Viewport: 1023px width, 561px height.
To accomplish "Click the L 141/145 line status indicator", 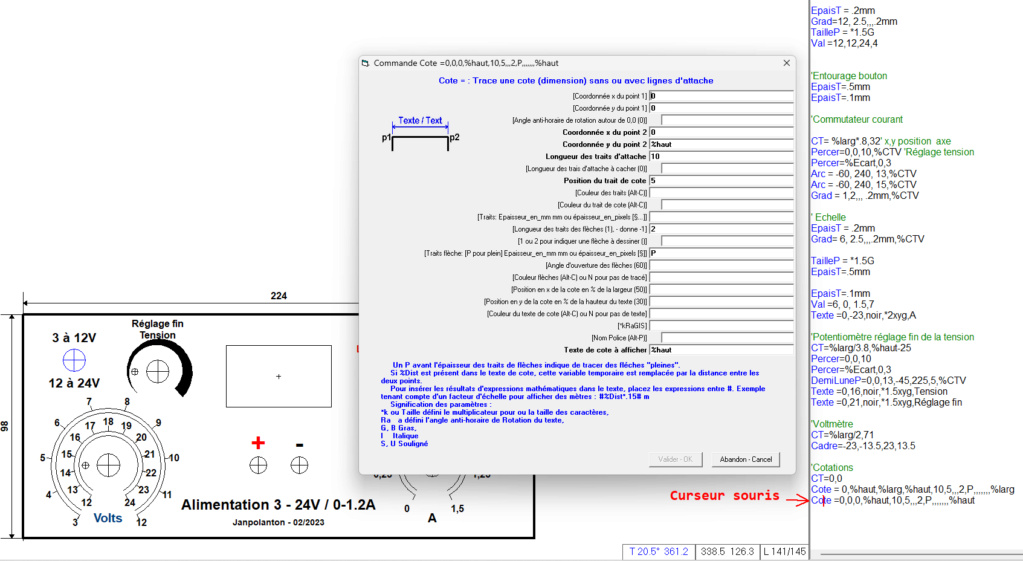I will [x=783, y=551].
